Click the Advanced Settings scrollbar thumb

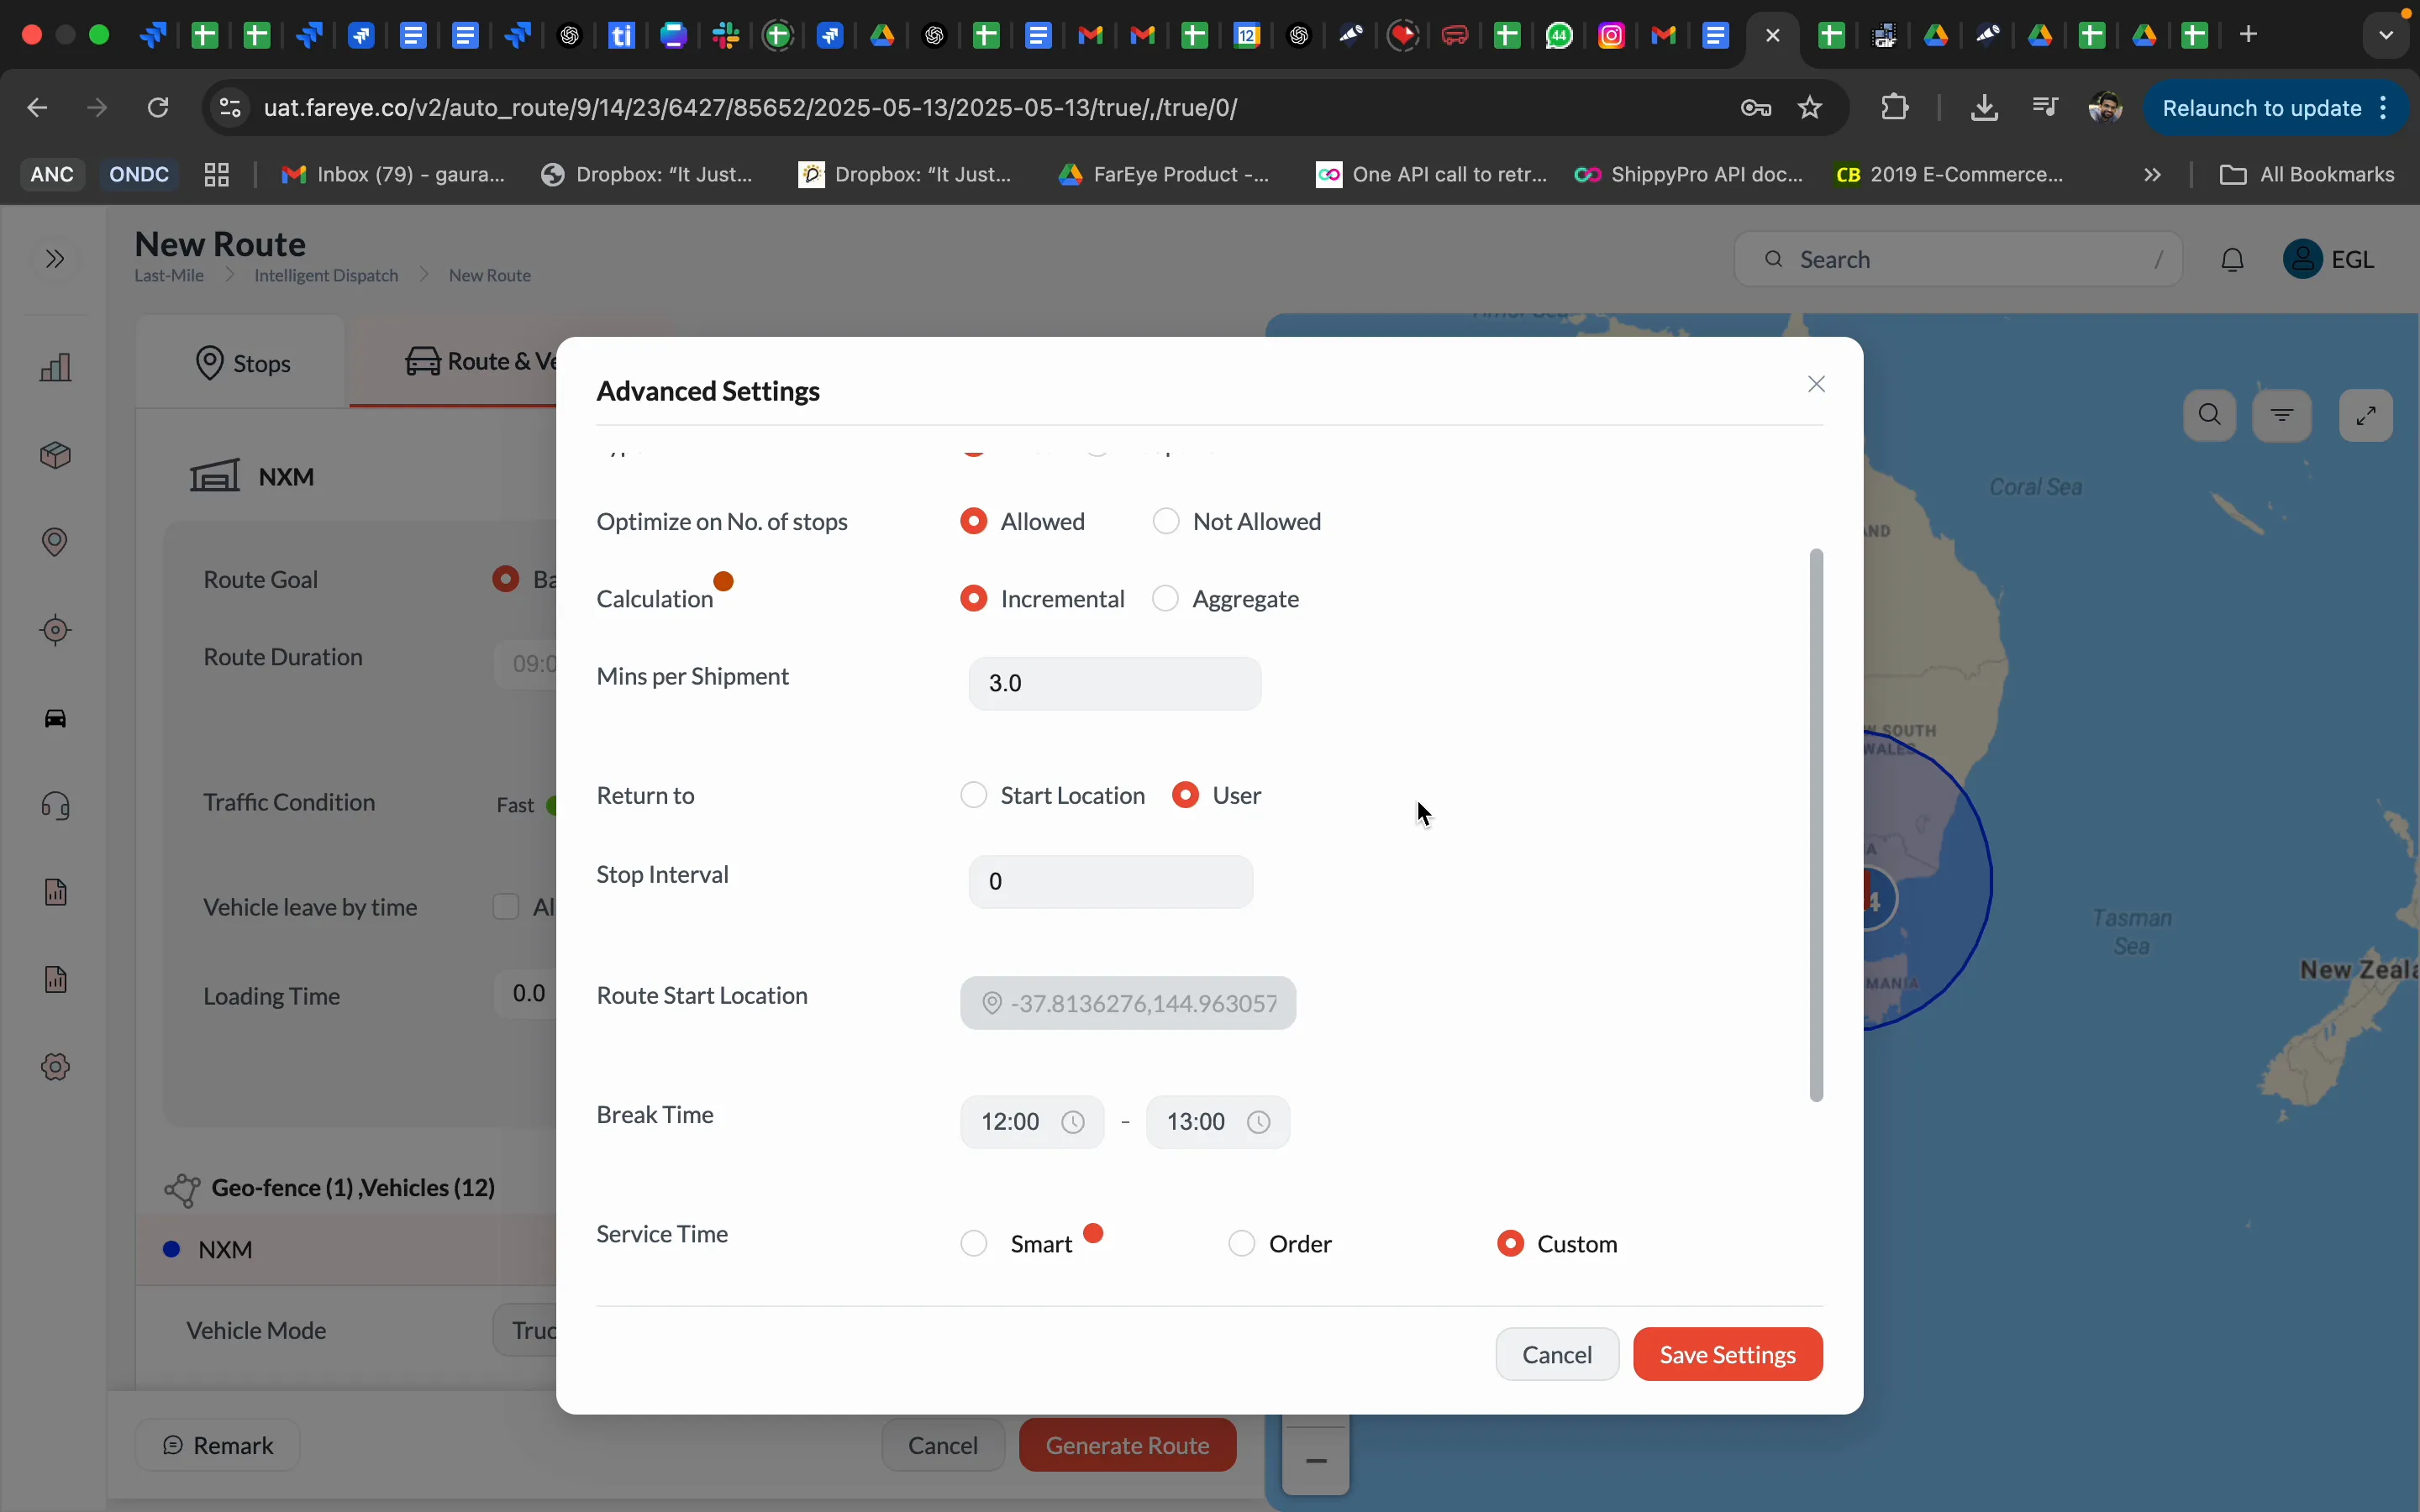[x=1816, y=825]
